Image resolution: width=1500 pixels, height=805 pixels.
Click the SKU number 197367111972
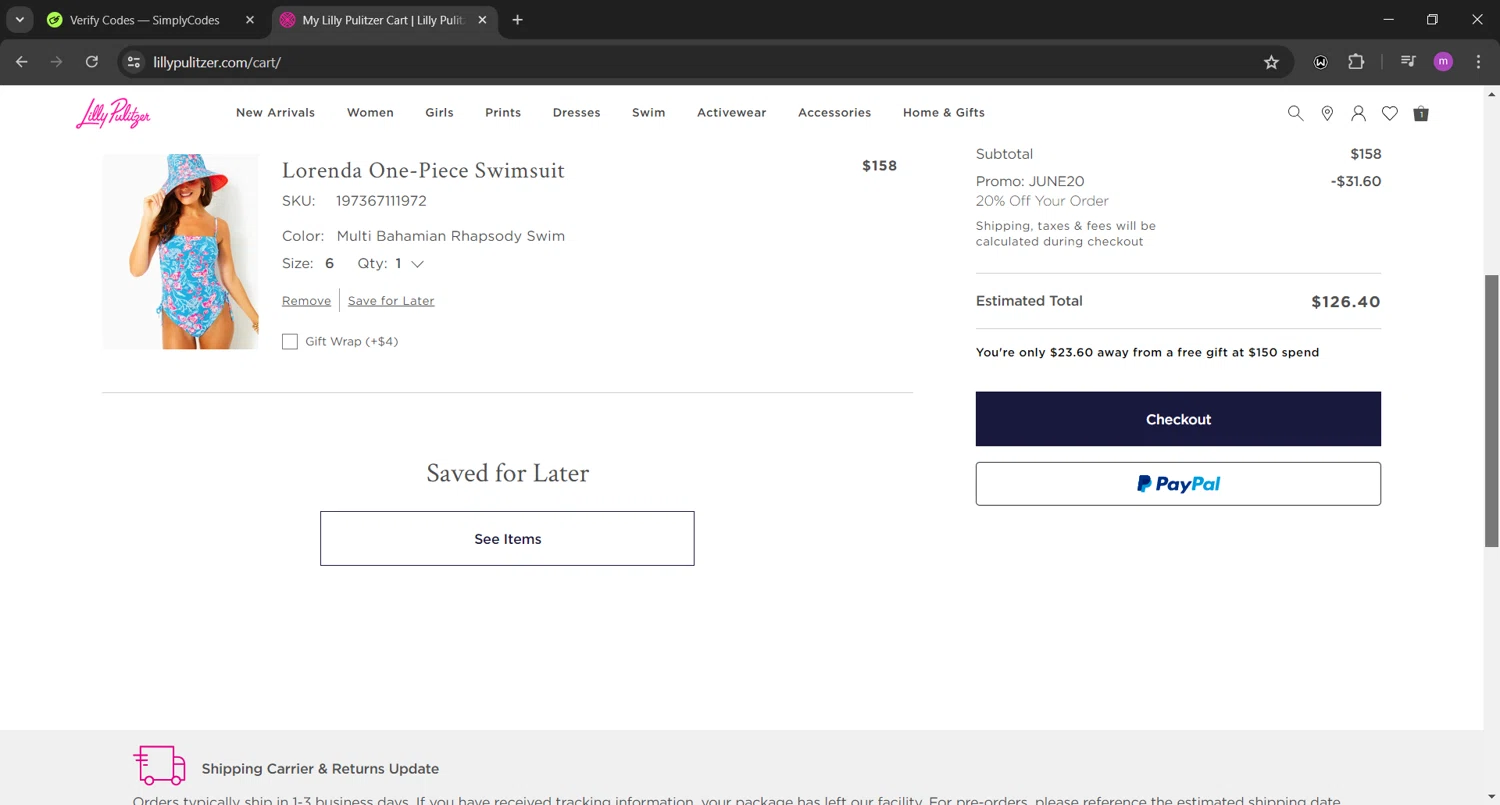(x=381, y=201)
